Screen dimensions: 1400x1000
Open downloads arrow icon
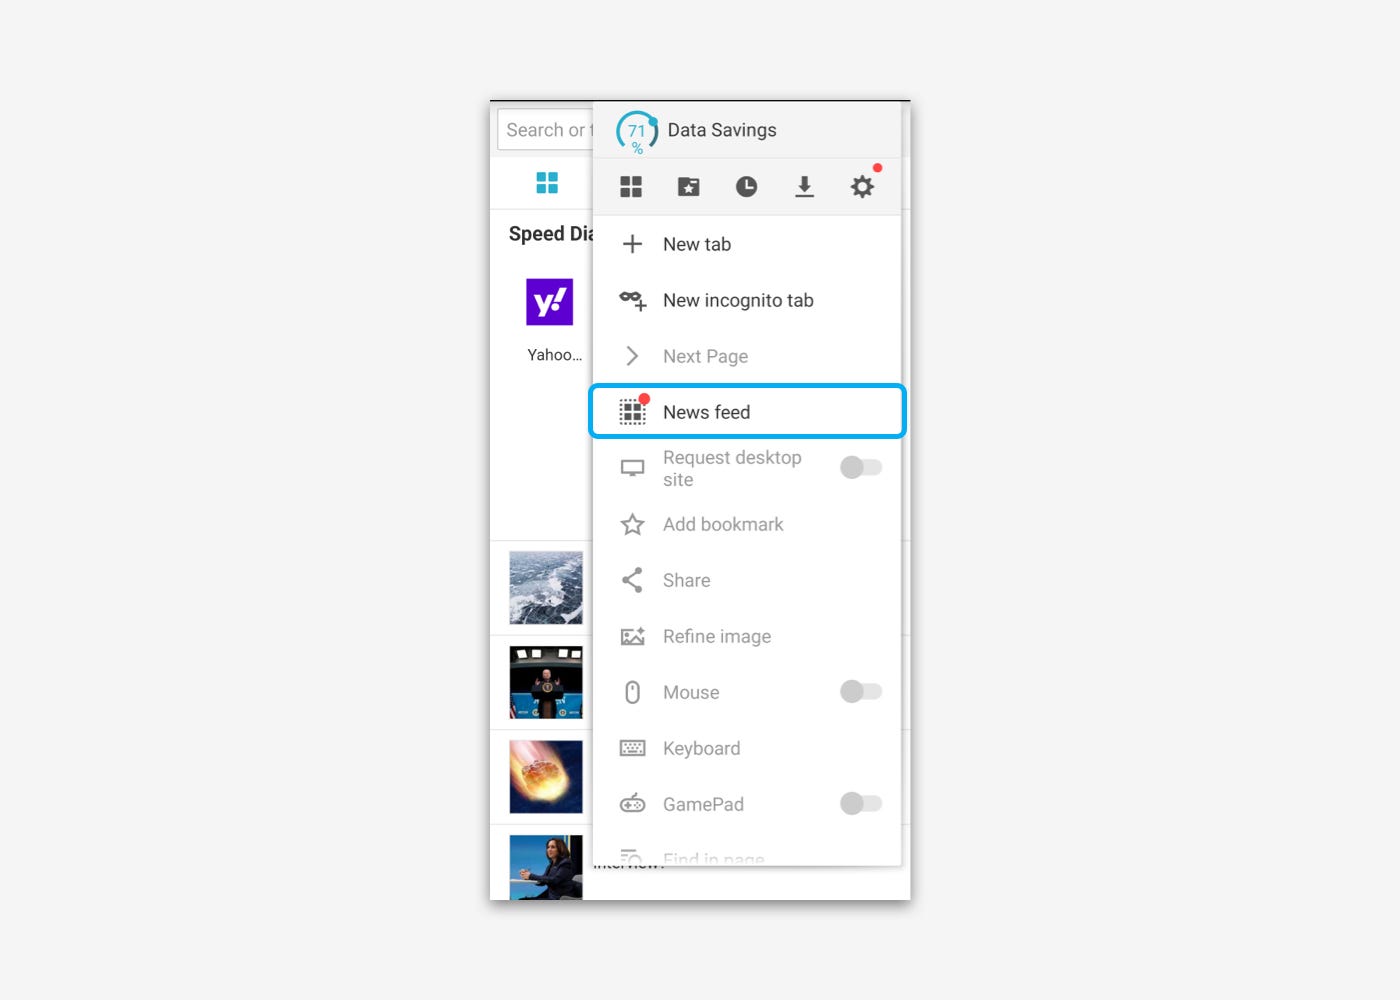point(804,187)
